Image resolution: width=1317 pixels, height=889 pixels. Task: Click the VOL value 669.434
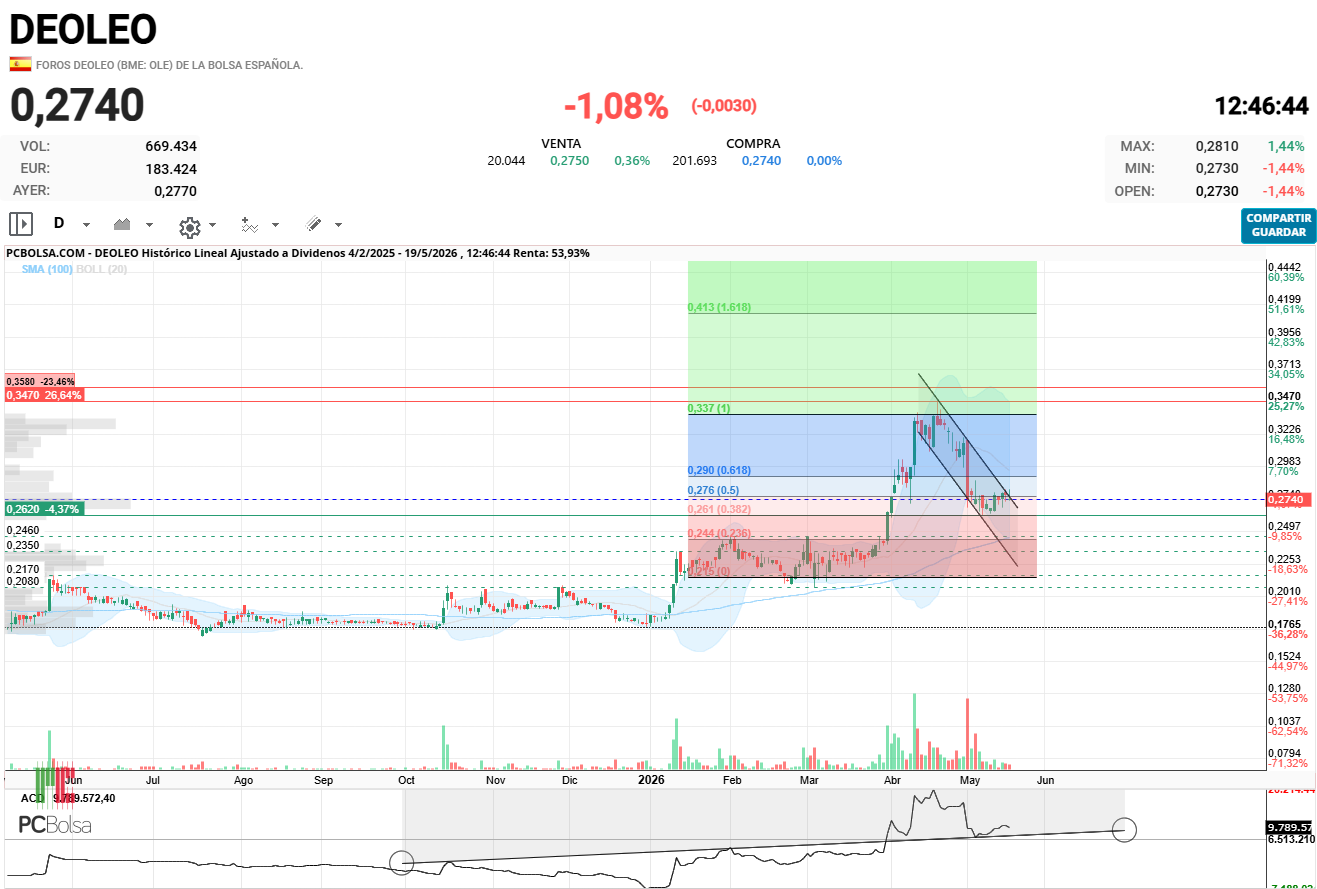171,146
